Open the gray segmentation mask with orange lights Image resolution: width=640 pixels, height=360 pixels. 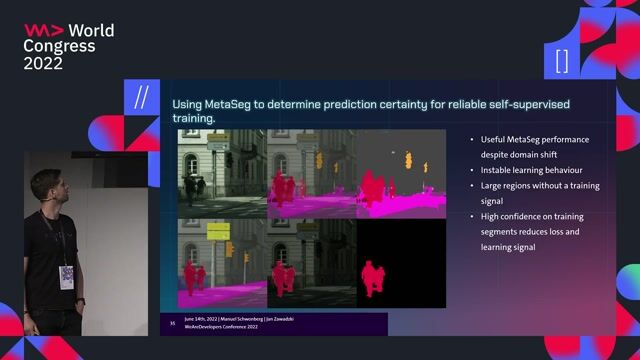click(401, 173)
